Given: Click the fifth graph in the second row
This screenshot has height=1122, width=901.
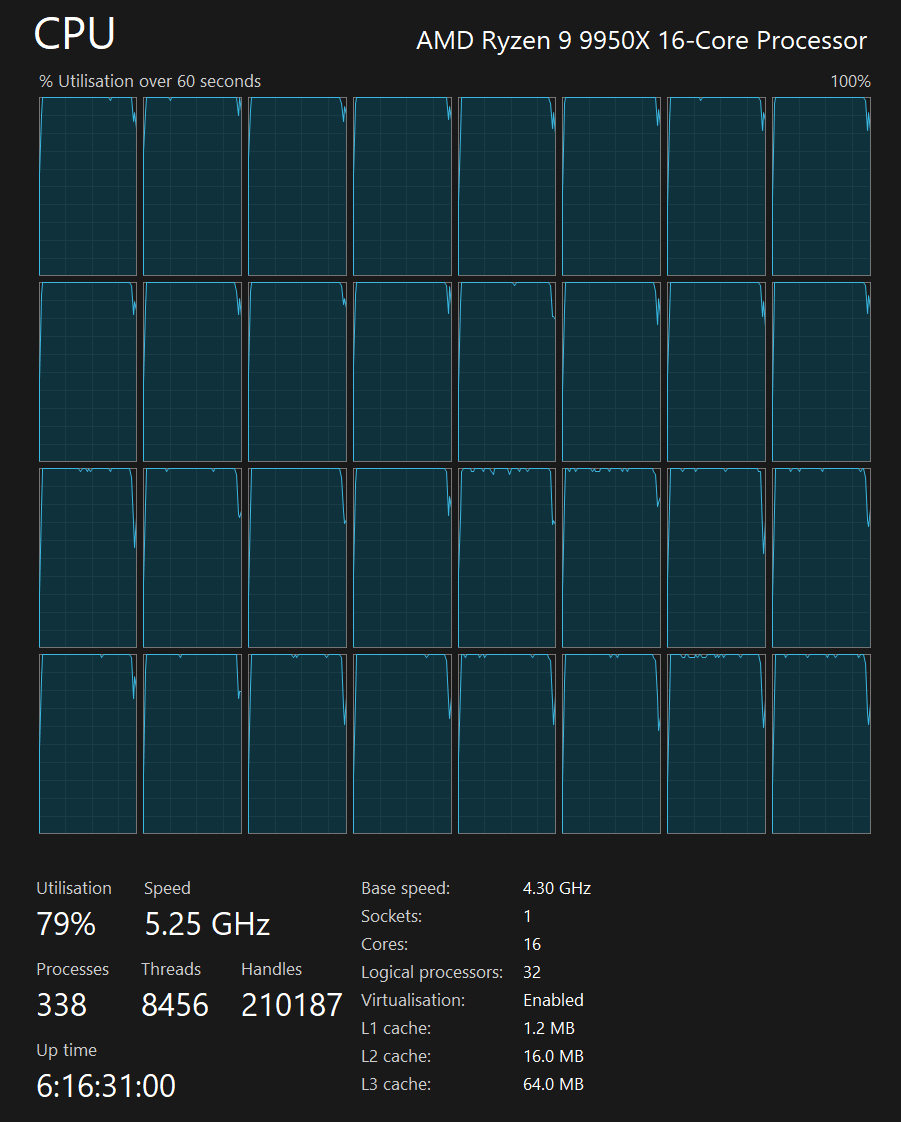Looking at the screenshot, I should 507,372.
